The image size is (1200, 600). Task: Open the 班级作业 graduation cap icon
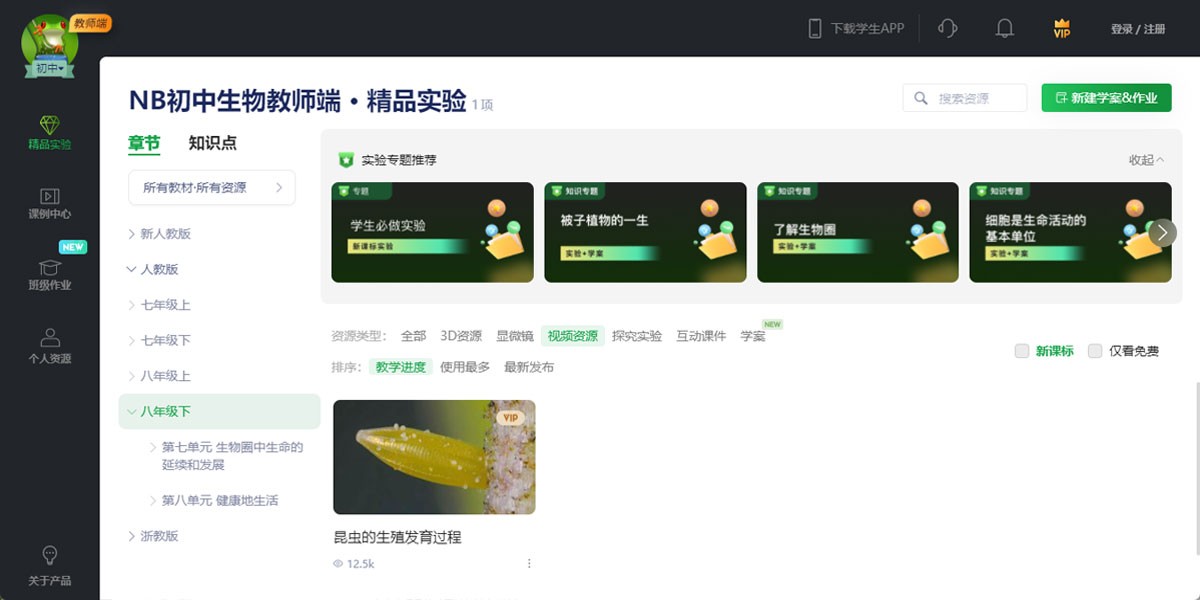pyautogui.click(x=49, y=268)
